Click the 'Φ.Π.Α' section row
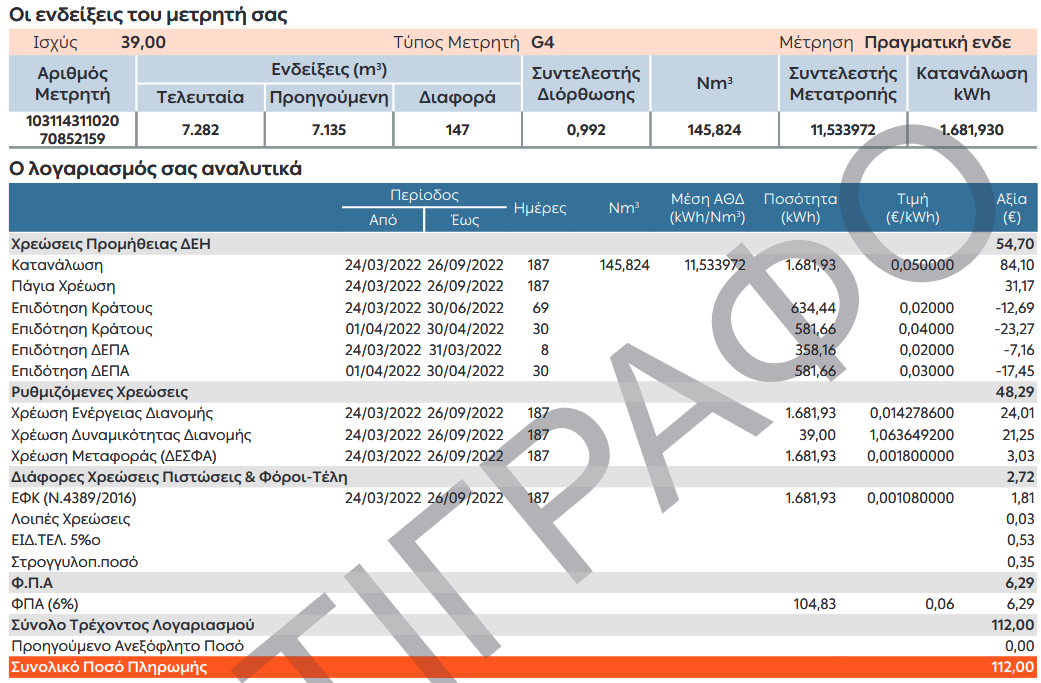1041x683 pixels. click(x=523, y=583)
